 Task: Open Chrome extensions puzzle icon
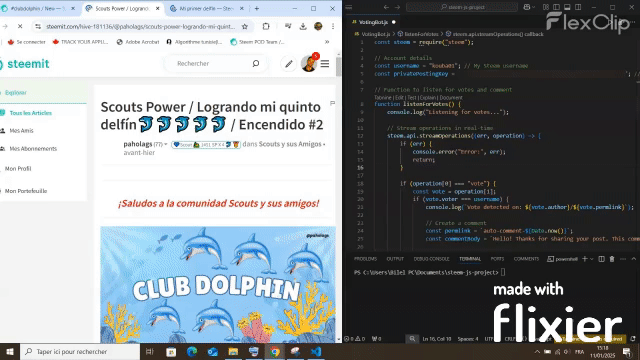(x=266, y=26)
